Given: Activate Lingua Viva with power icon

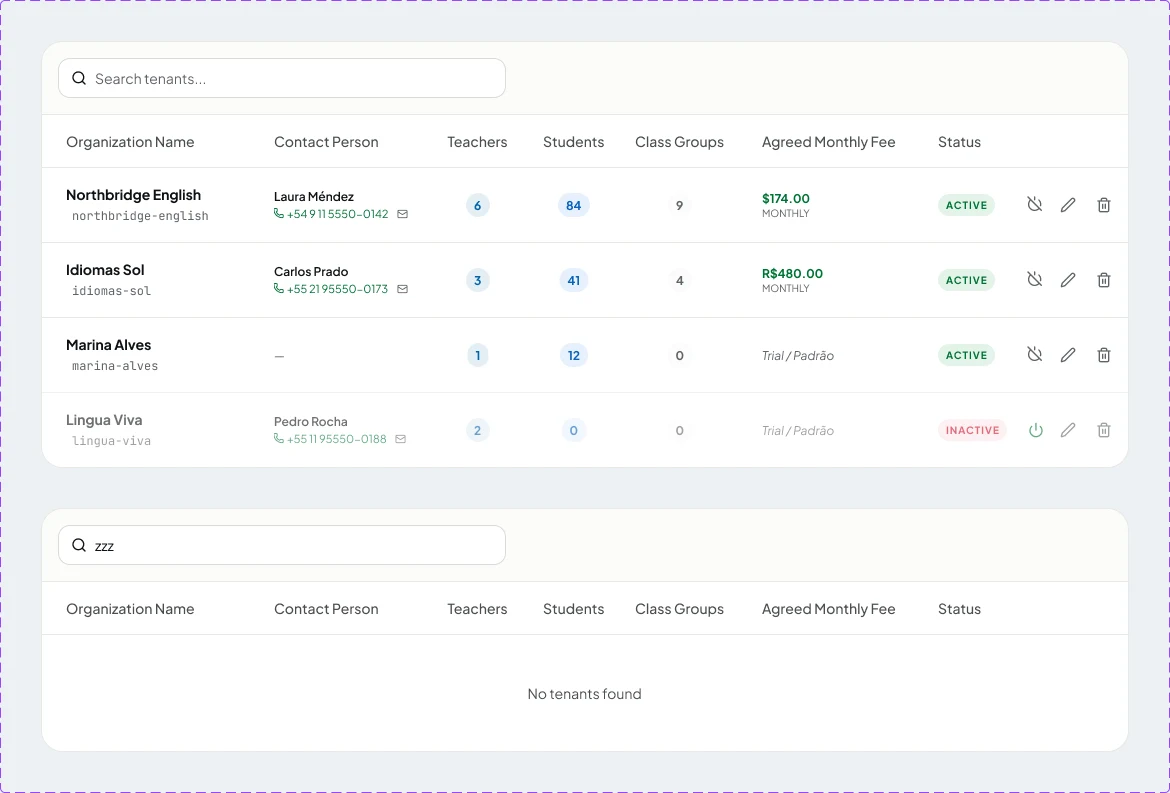Looking at the screenshot, I should (x=1035, y=430).
